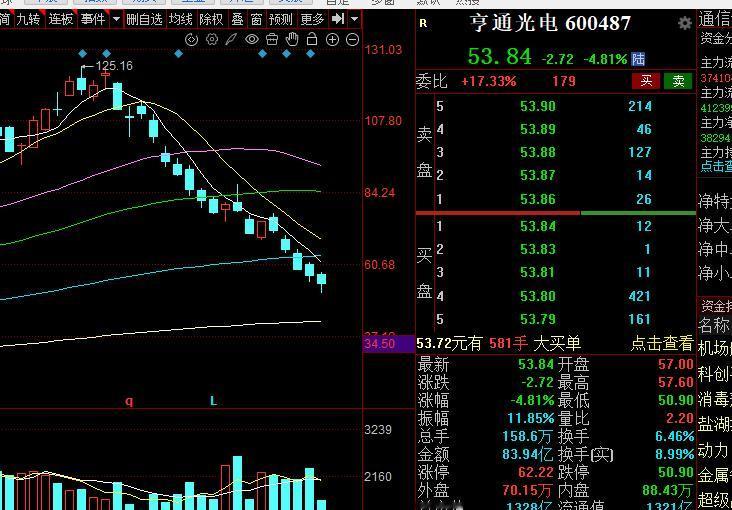Click the purple 34.50 price tag
732x510 pixels.
pyautogui.click(x=388, y=344)
